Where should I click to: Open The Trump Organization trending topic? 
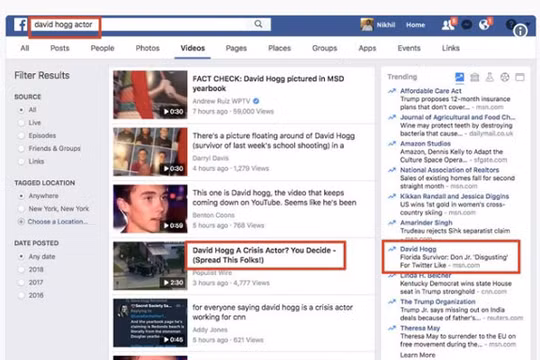click(x=437, y=301)
